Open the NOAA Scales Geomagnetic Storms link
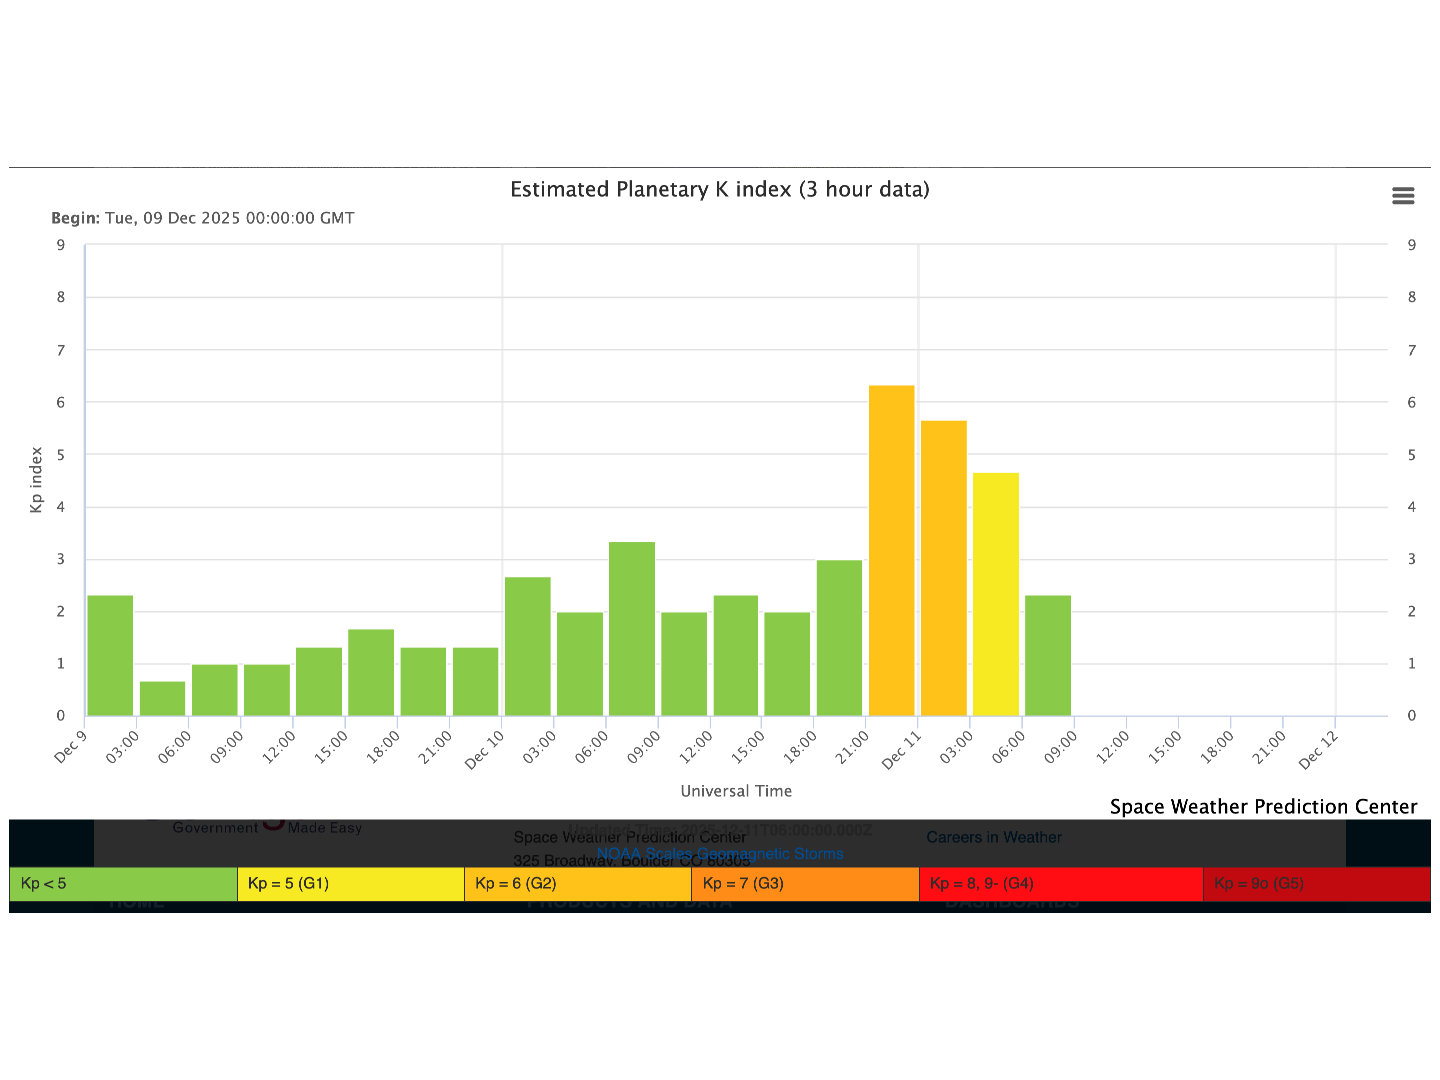Image resolution: width=1440 pixels, height=1080 pixels. tap(719, 854)
